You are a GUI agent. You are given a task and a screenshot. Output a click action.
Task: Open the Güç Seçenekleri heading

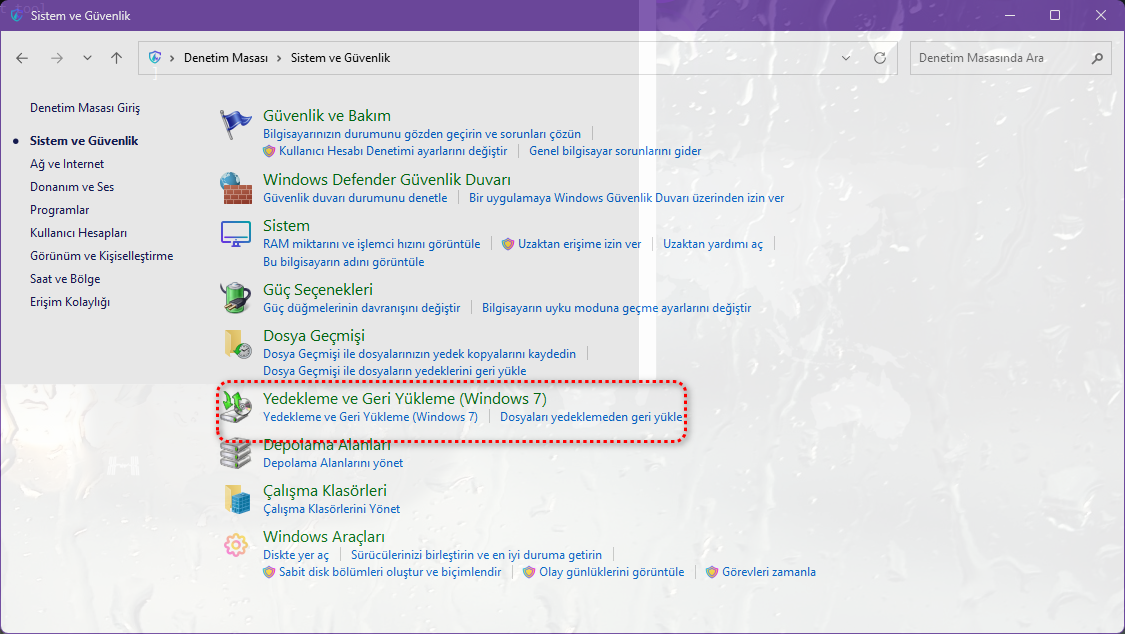318,290
